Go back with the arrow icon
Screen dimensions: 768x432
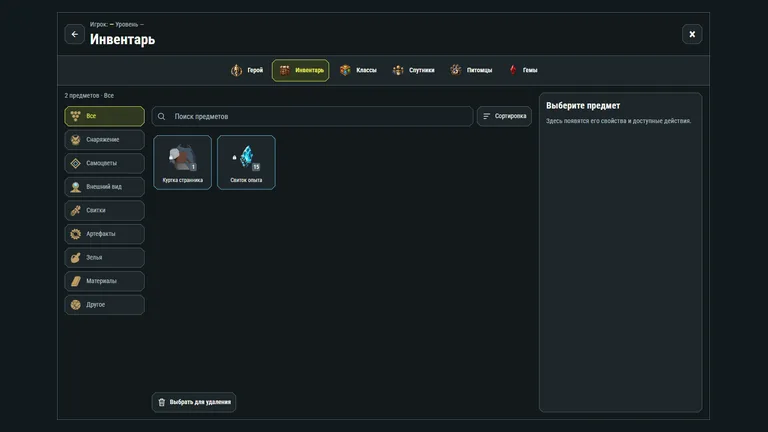pos(74,34)
